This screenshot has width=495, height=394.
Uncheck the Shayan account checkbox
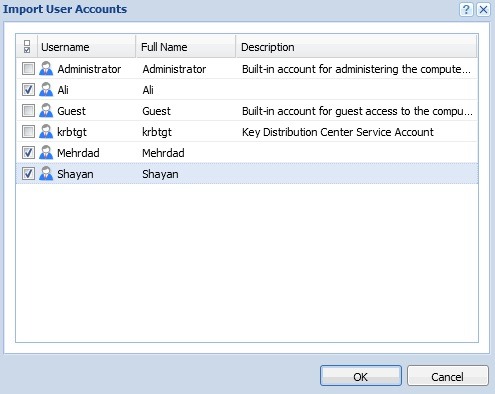[x=28, y=174]
